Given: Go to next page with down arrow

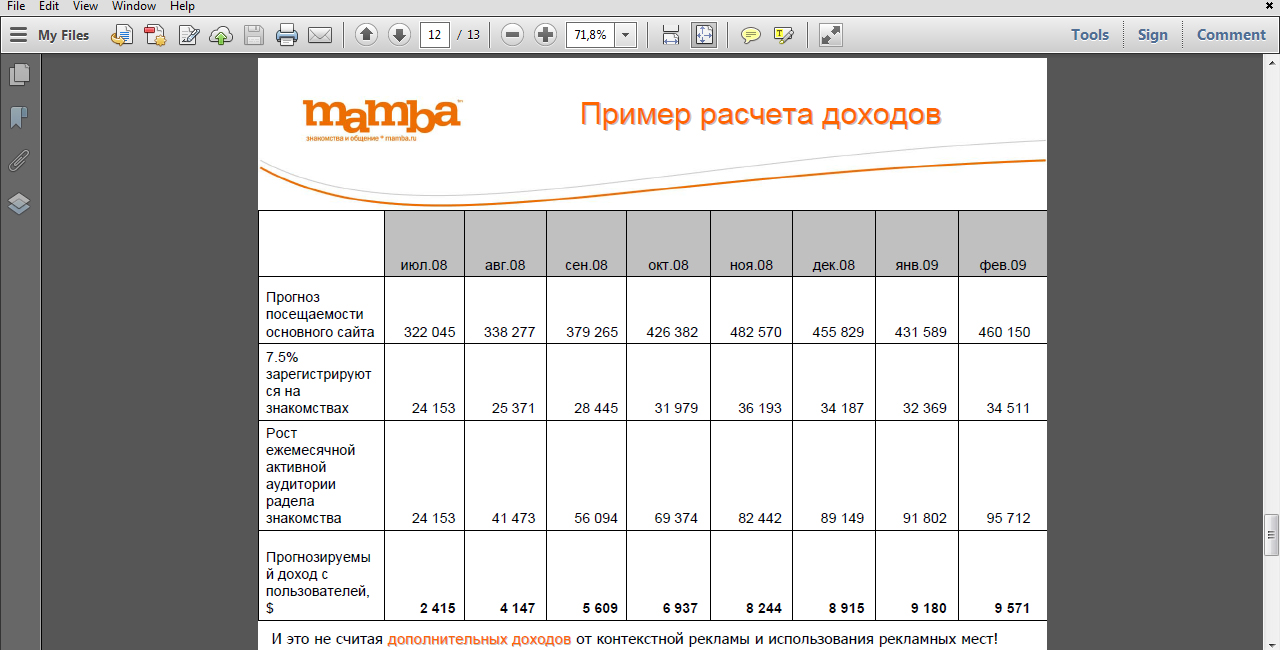Looking at the screenshot, I should coord(399,35).
